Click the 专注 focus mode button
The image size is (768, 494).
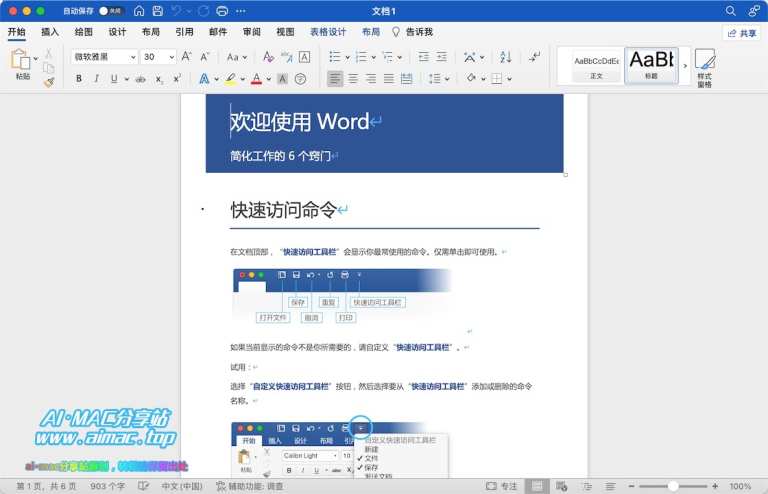click(x=502, y=486)
